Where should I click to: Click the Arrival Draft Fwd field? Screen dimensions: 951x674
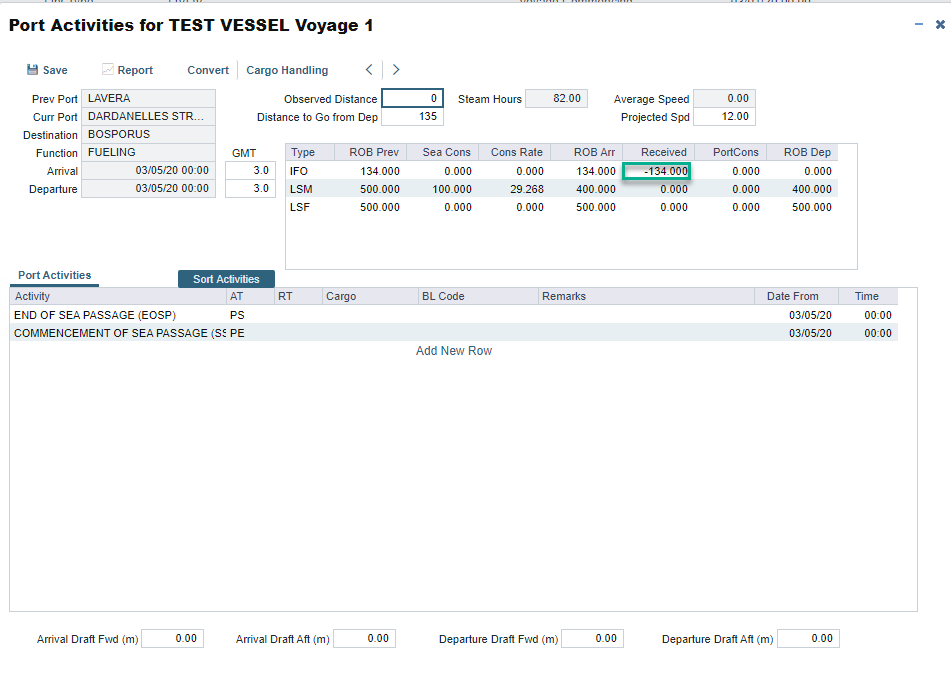click(x=172, y=638)
